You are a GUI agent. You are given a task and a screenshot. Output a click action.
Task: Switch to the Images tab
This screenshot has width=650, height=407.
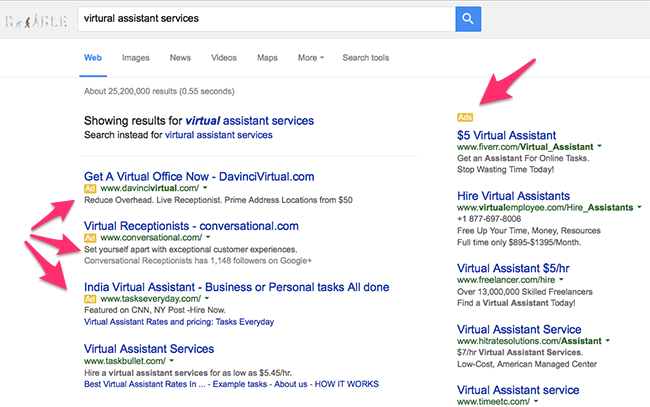click(135, 58)
